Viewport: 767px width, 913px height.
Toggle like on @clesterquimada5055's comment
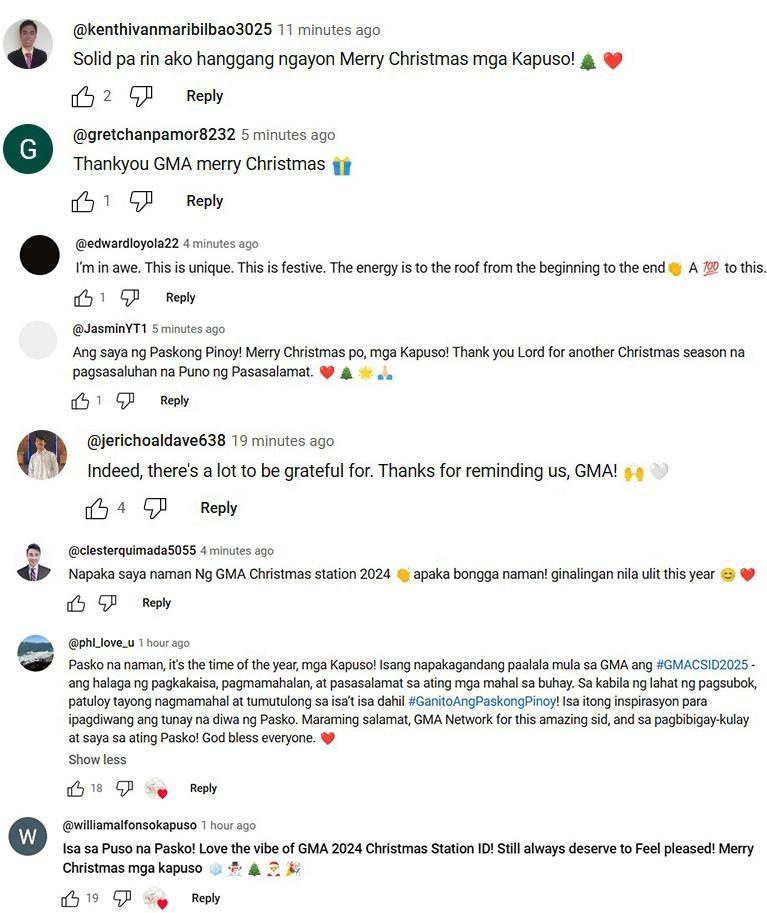(77, 603)
